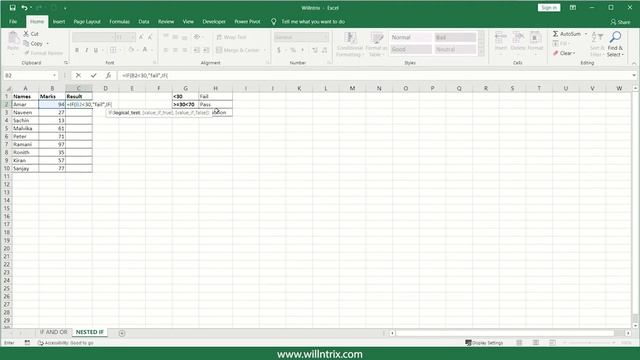Open the number format dropdown

(326, 37)
